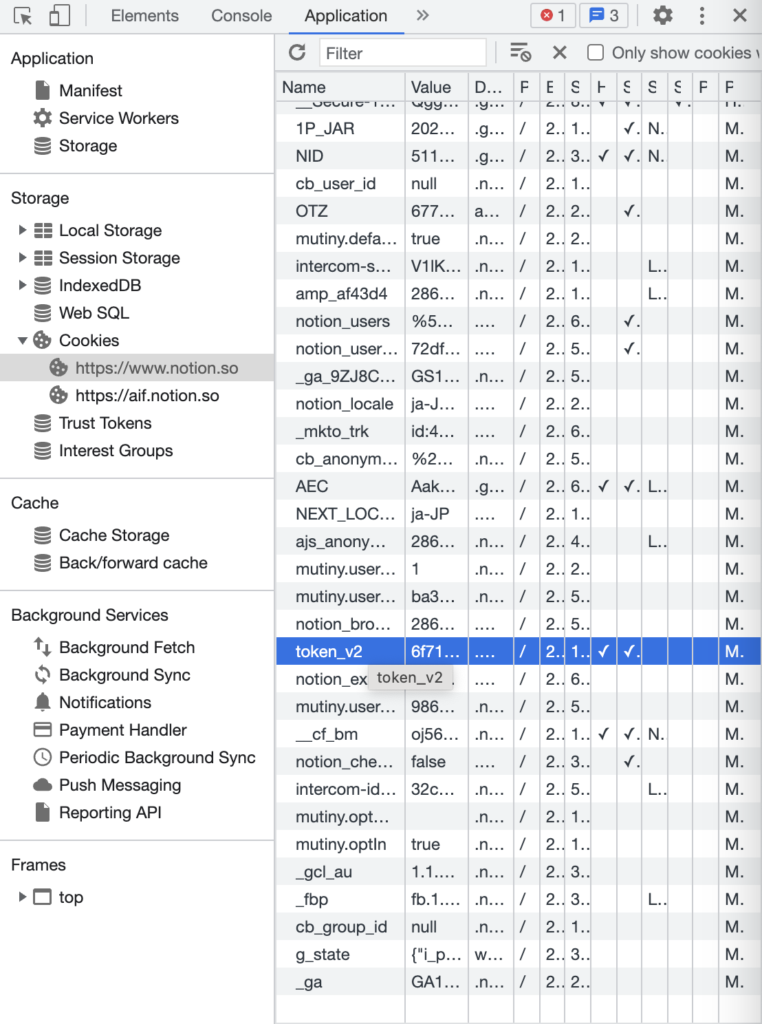Enable Only show cookies checkbox
This screenshot has height=1024, width=762.
click(595, 53)
